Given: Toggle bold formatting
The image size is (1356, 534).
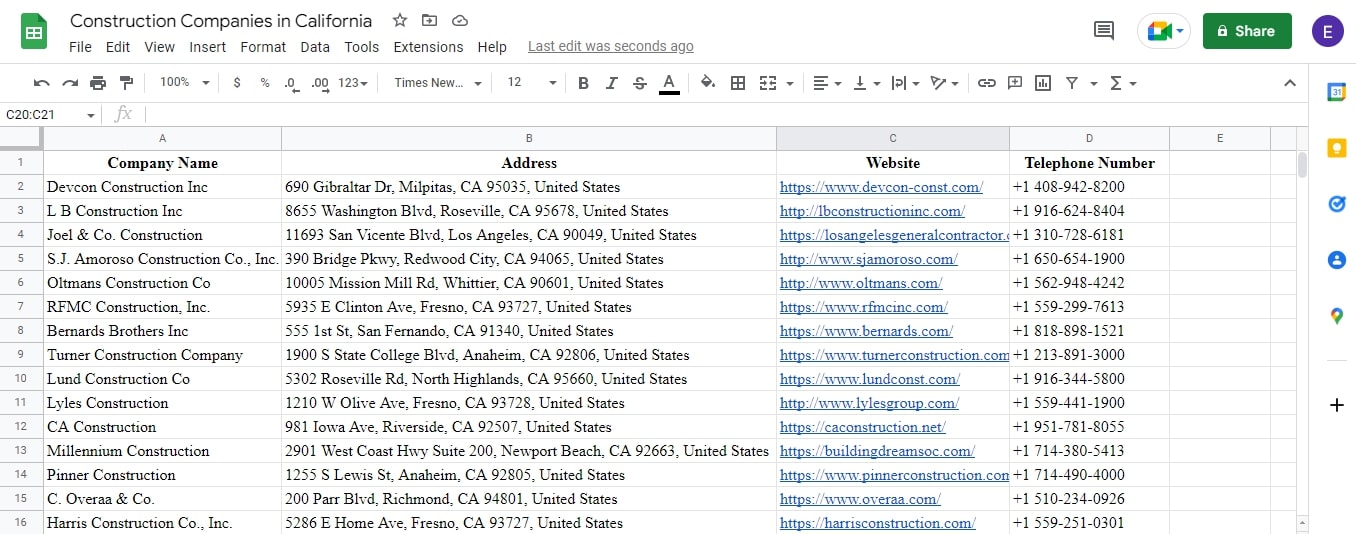Looking at the screenshot, I should 583,83.
